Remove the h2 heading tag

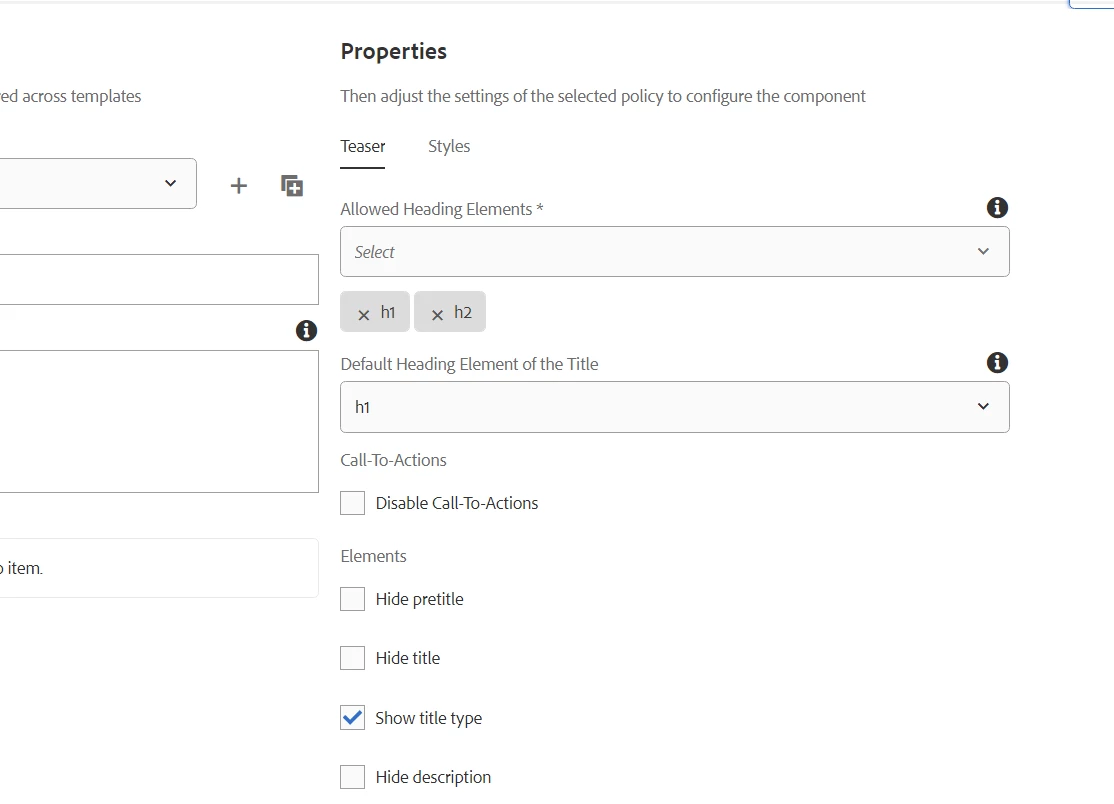(x=437, y=314)
